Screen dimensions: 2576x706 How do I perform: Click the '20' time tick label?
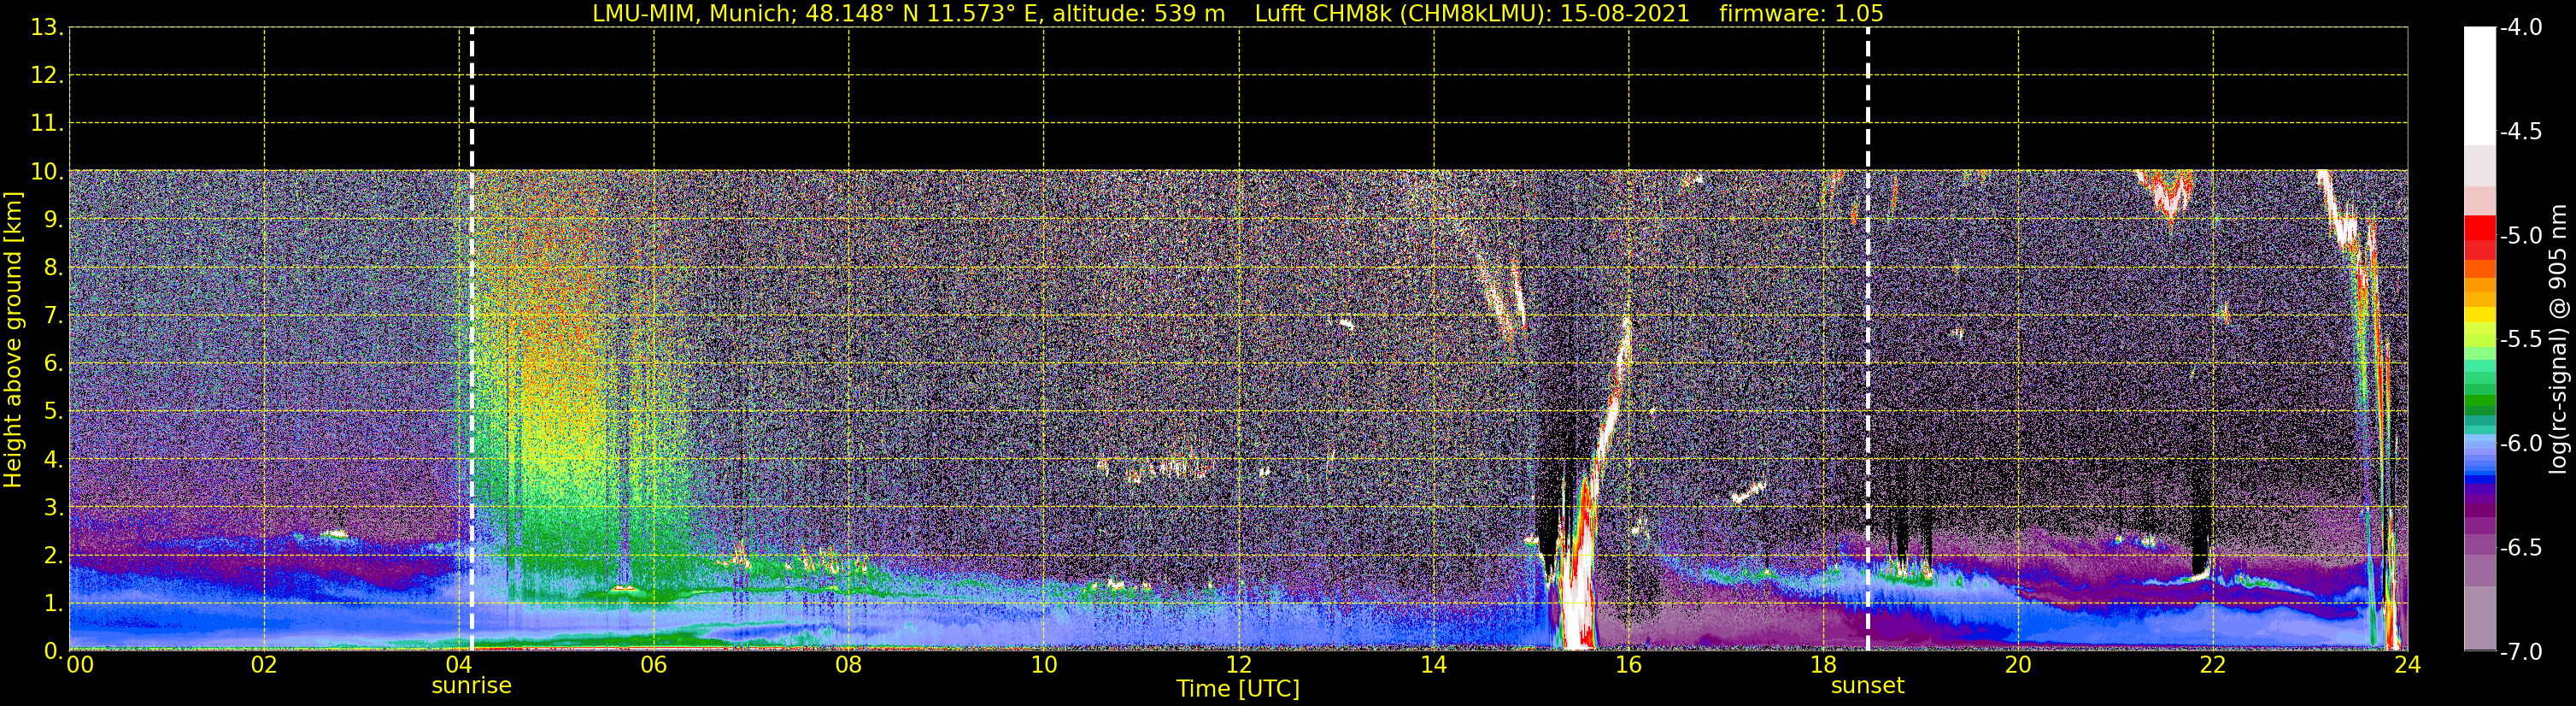click(2018, 665)
